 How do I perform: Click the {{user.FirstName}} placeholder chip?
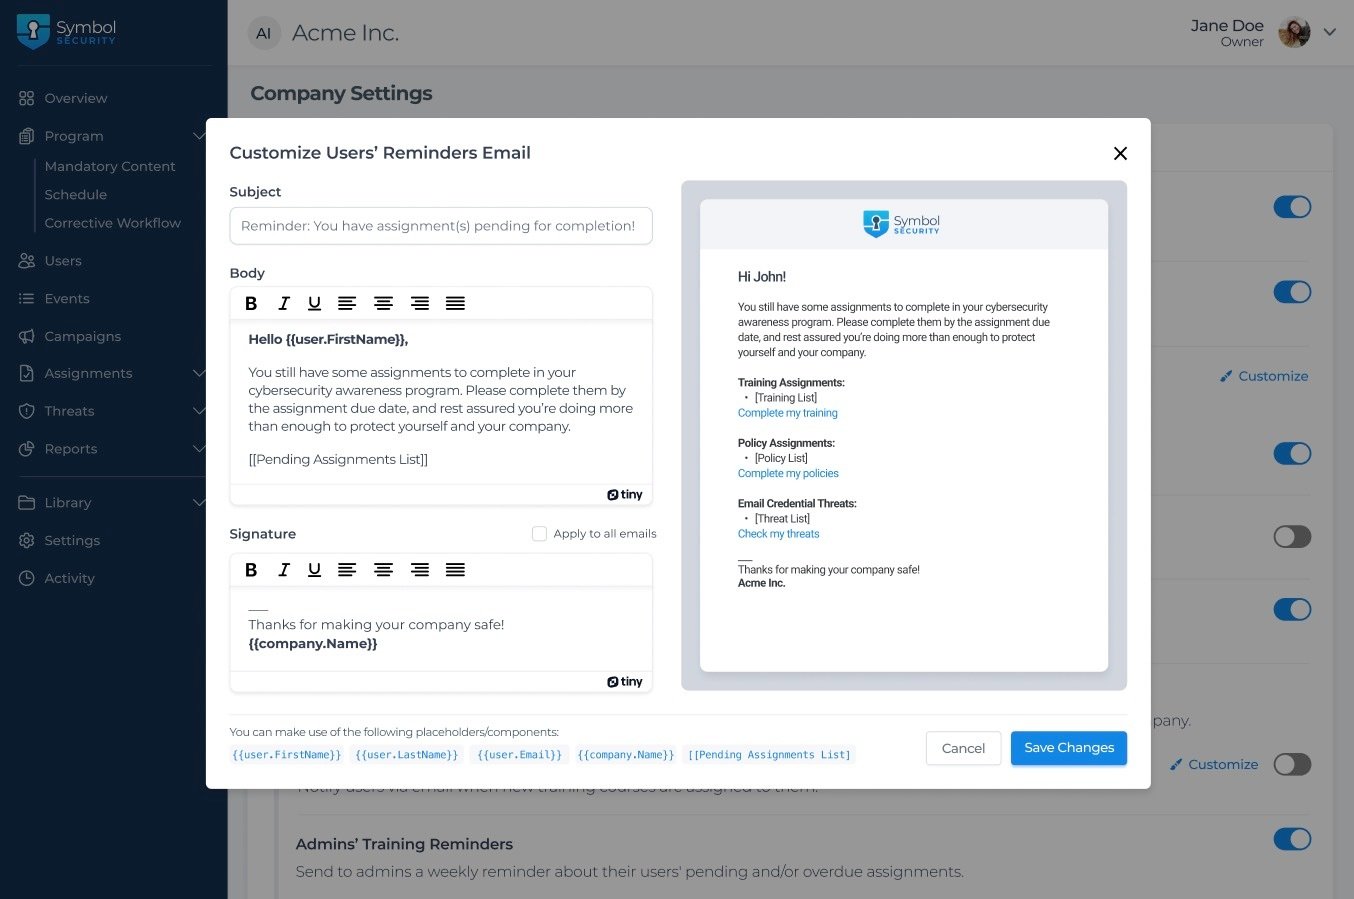click(x=287, y=755)
